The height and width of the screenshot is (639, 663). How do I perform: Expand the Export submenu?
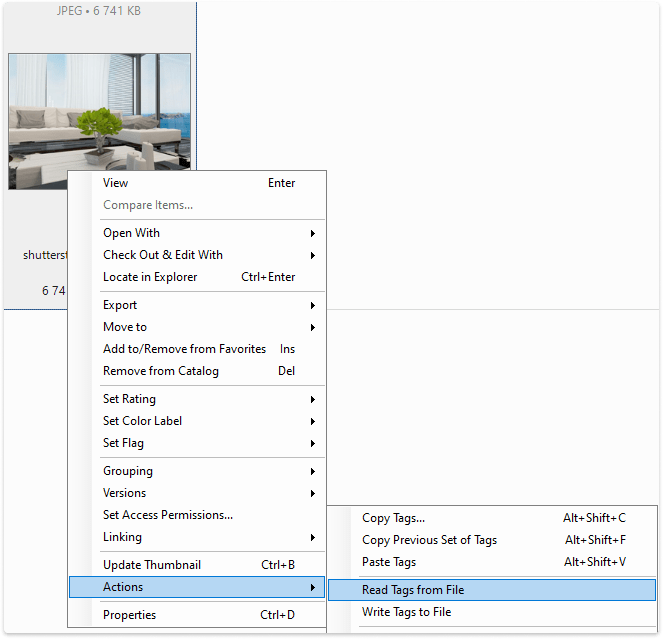pos(120,305)
